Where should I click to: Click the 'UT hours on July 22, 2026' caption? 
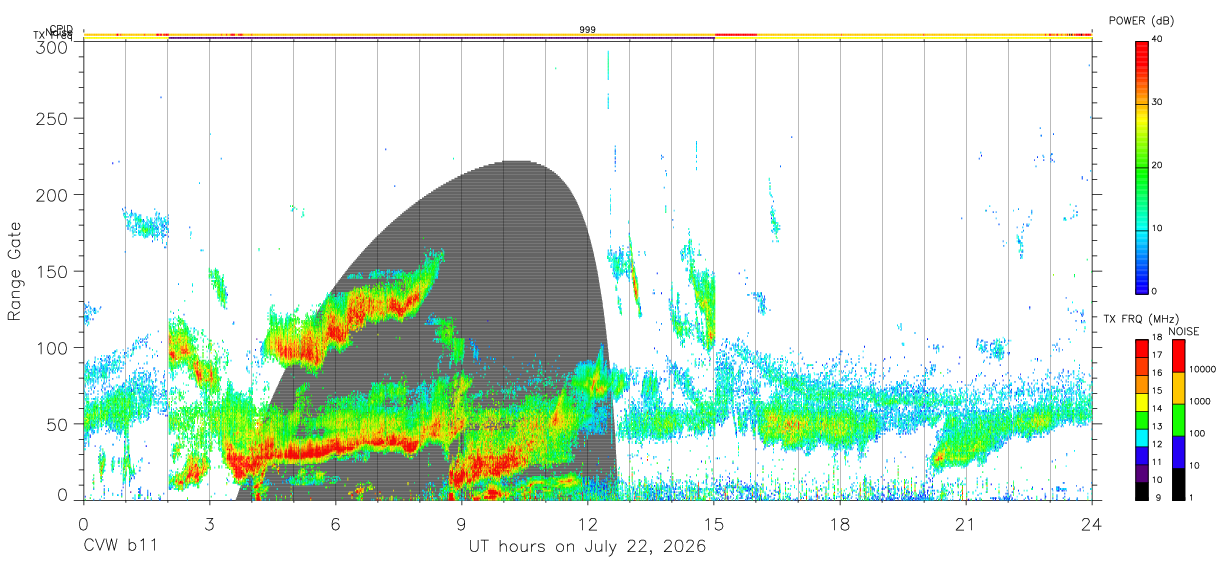(x=588, y=547)
